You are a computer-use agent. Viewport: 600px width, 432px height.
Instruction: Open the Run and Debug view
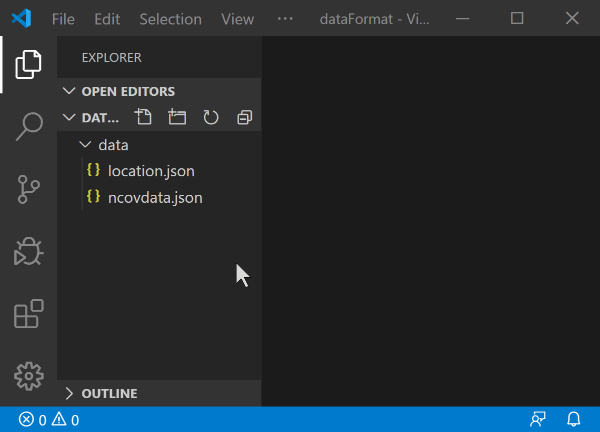(x=29, y=251)
